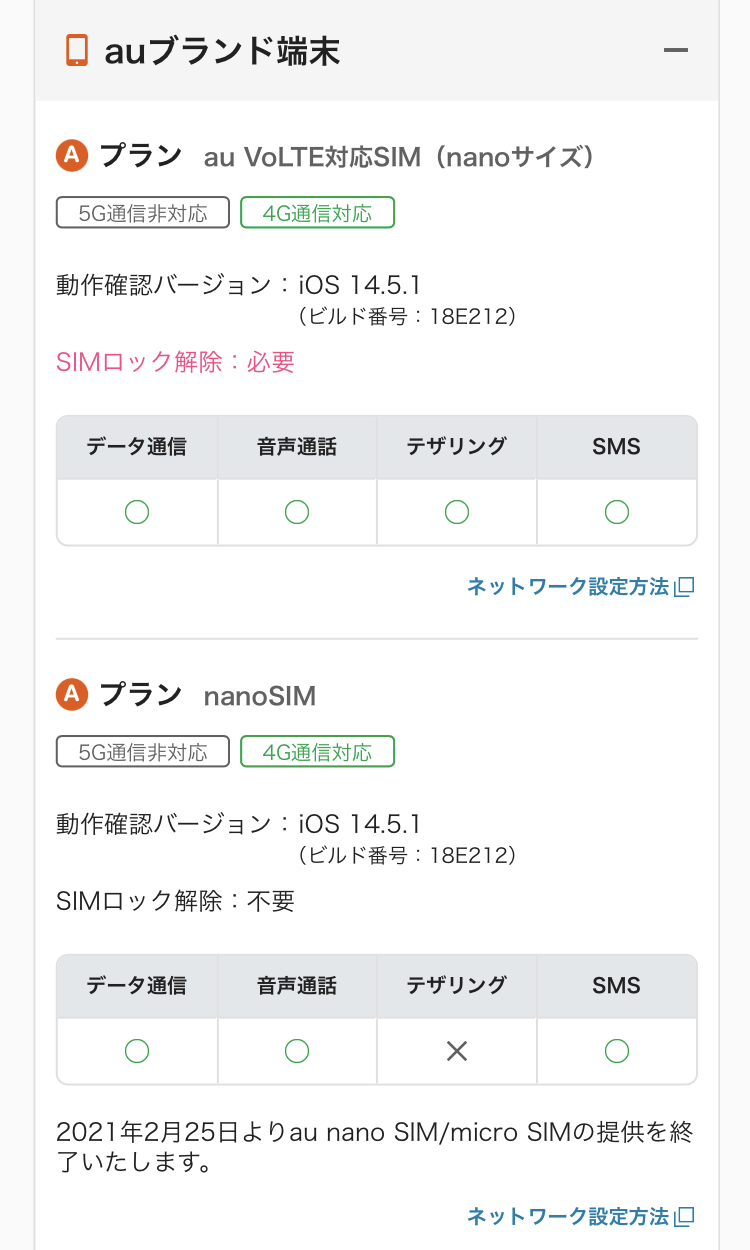Open the second ネットワーク設定方法 link at the bottom
Viewport: 750px width, 1250px height.
567,1216
